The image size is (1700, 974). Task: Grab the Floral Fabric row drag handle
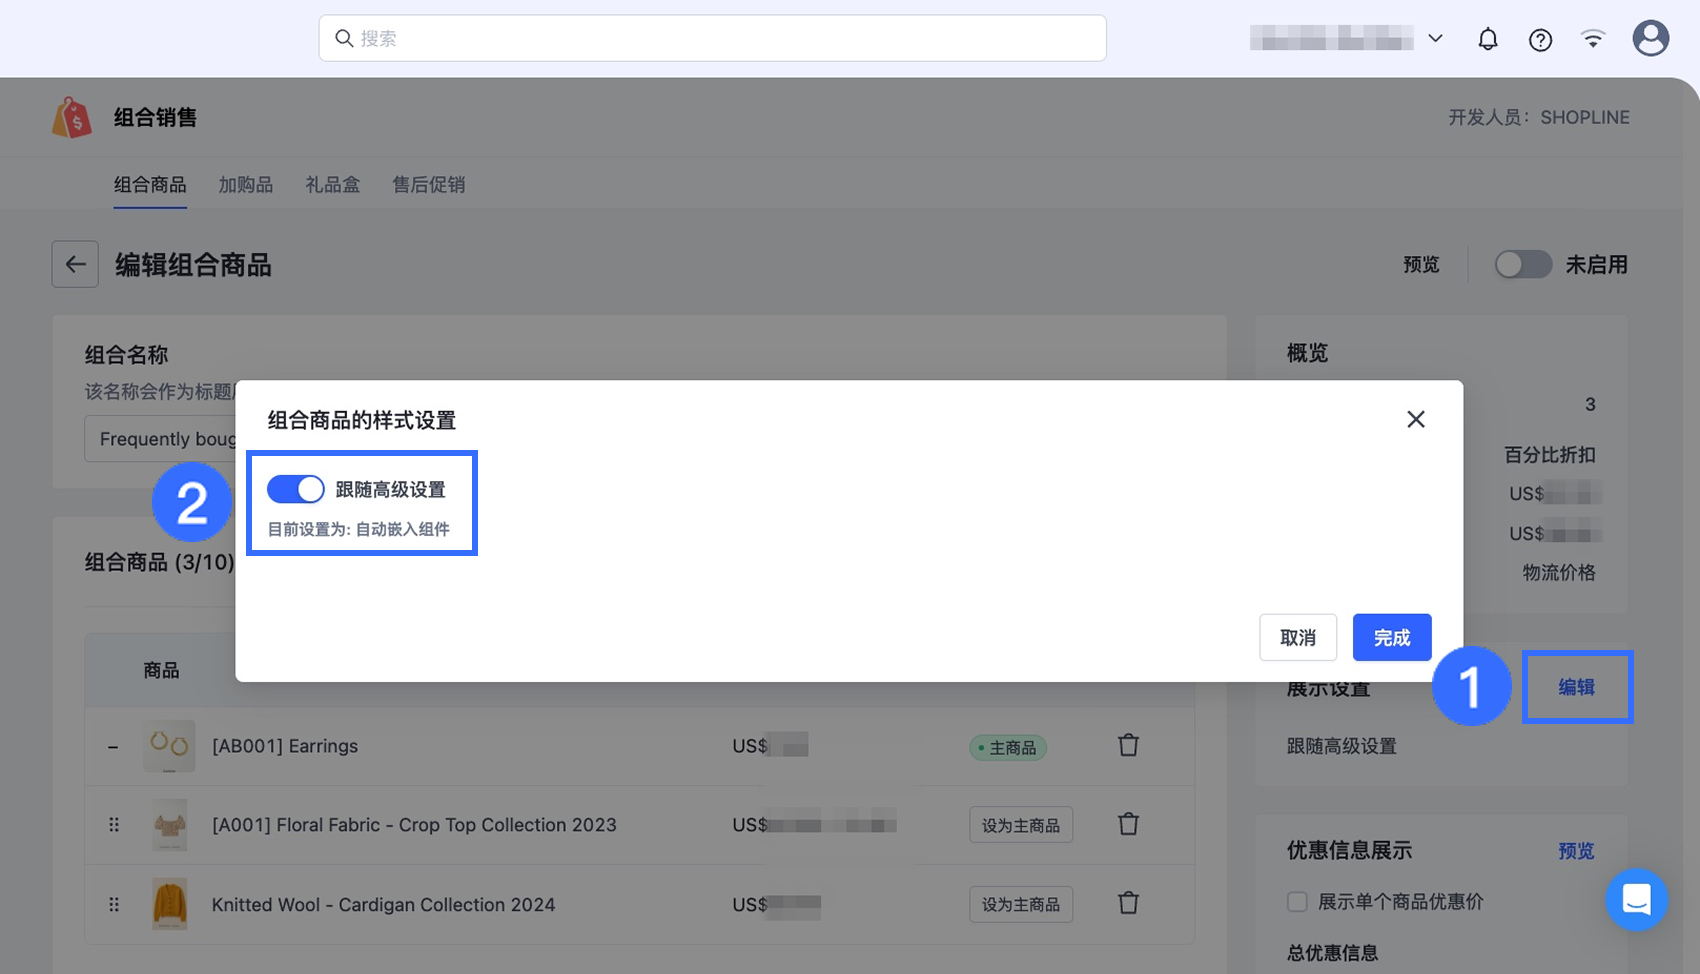click(114, 824)
